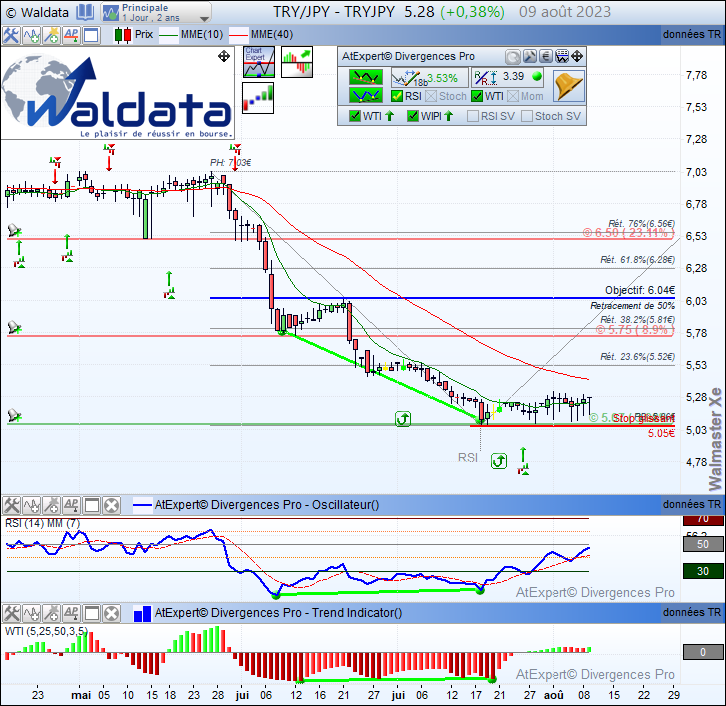Click the PH: 7,03€ label

pyautogui.click(x=231, y=162)
